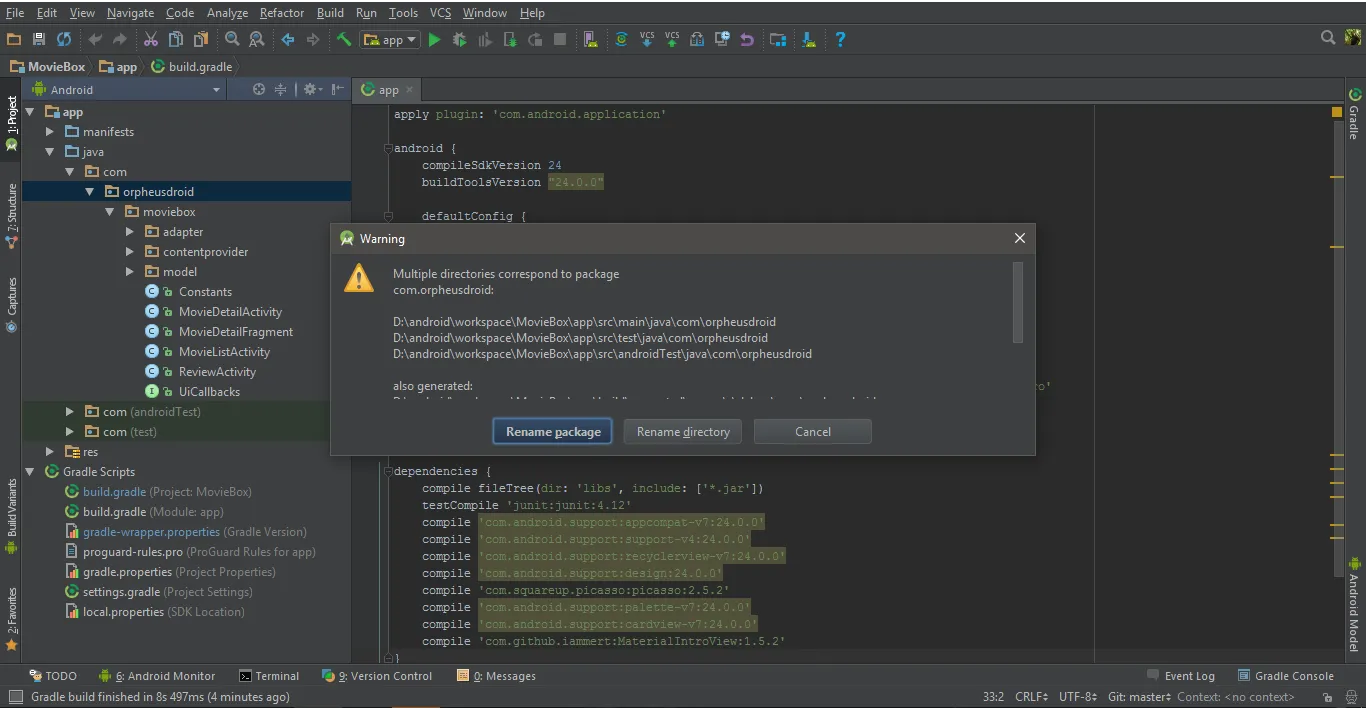This screenshot has width=1366, height=708.
Task: Click the Scroll from Source target icon
Action: pos(259,89)
